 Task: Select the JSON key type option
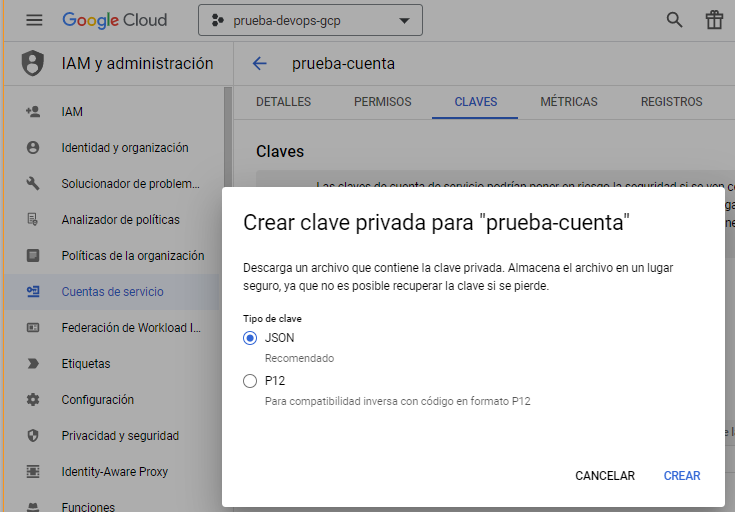(x=250, y=338)
